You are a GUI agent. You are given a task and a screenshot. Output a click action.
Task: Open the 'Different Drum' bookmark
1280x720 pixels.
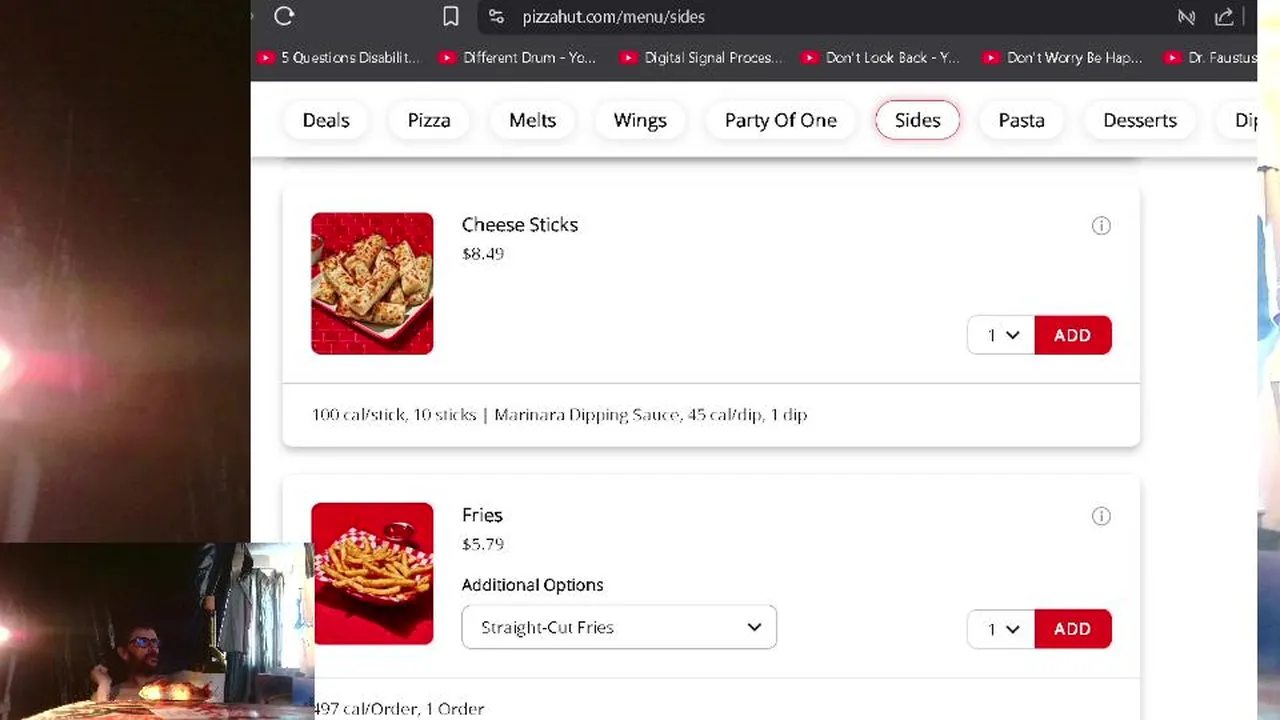tap(518, 58)
